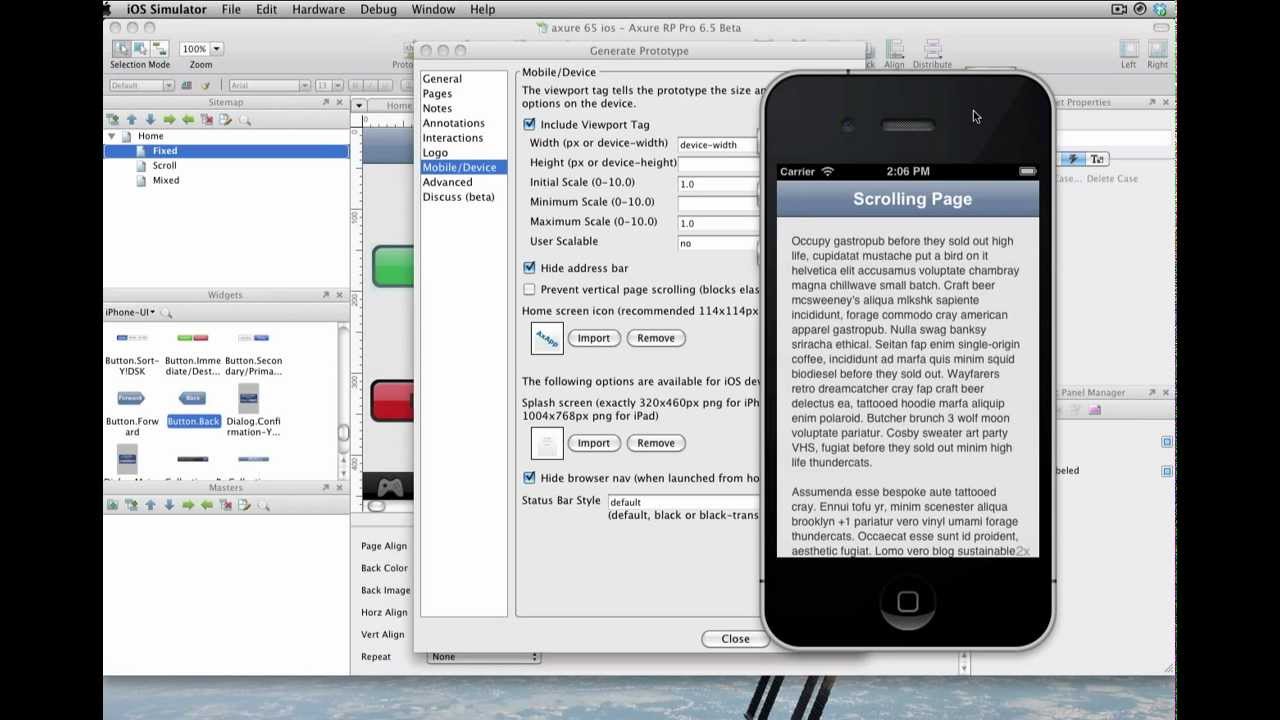Click Import for the Home screen icon
This screenshot has width=1280, height=720.
593,338
